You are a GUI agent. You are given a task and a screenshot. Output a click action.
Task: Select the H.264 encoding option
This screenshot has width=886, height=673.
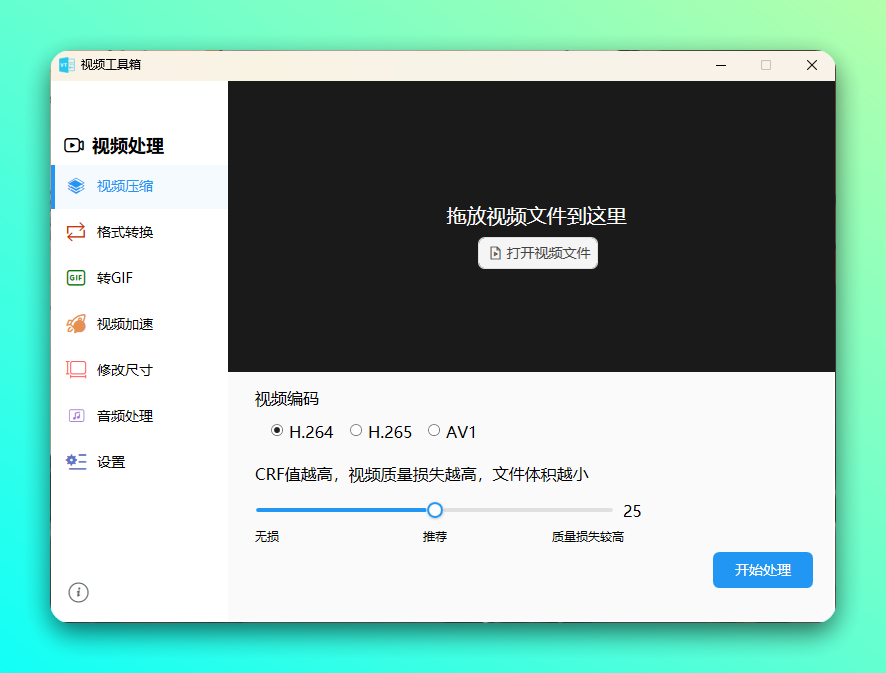[x=277, y=430]
